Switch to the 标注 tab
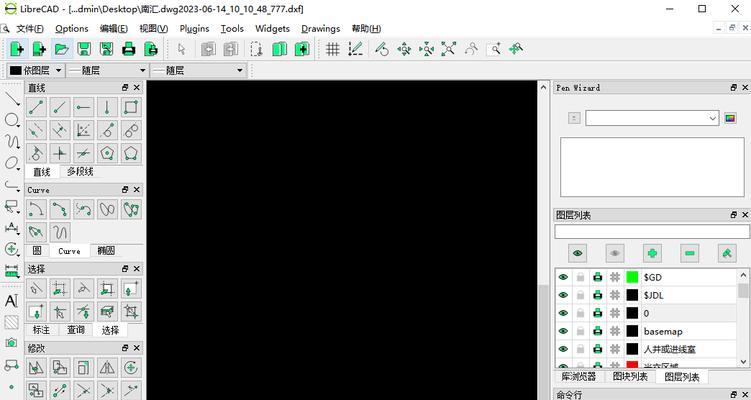The image size is (751, 400). (x=41, y=330)
